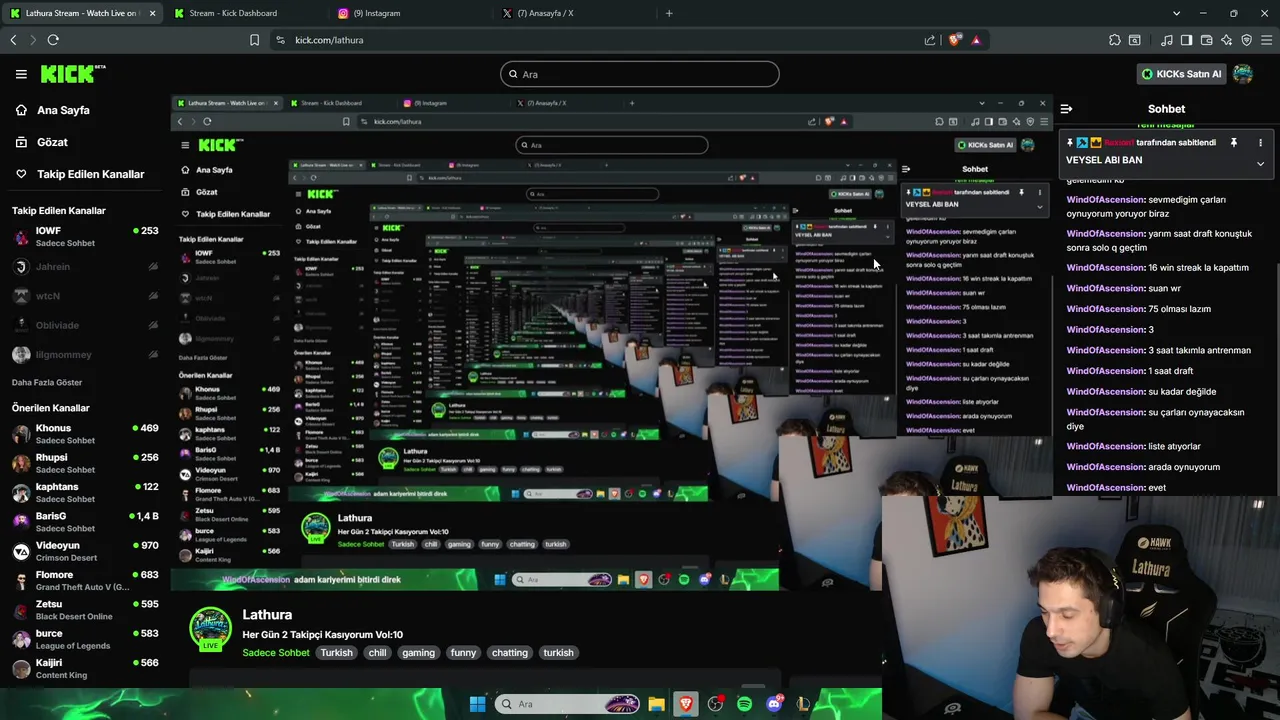The width and height of the screenshot is (1280, 720).
Task: Open the Brave playlist music note icon
Action: point(1166,40)
